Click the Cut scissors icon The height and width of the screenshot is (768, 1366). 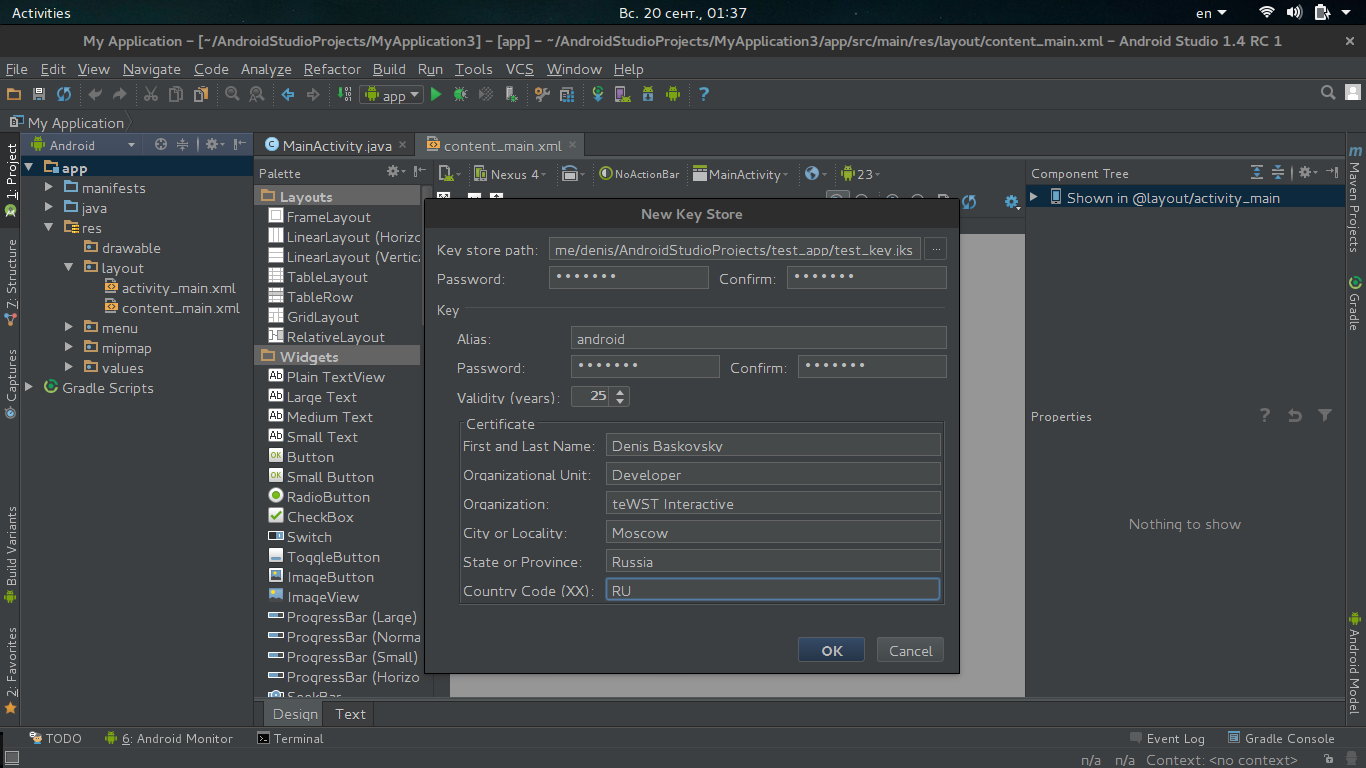[x=151, y=94]
